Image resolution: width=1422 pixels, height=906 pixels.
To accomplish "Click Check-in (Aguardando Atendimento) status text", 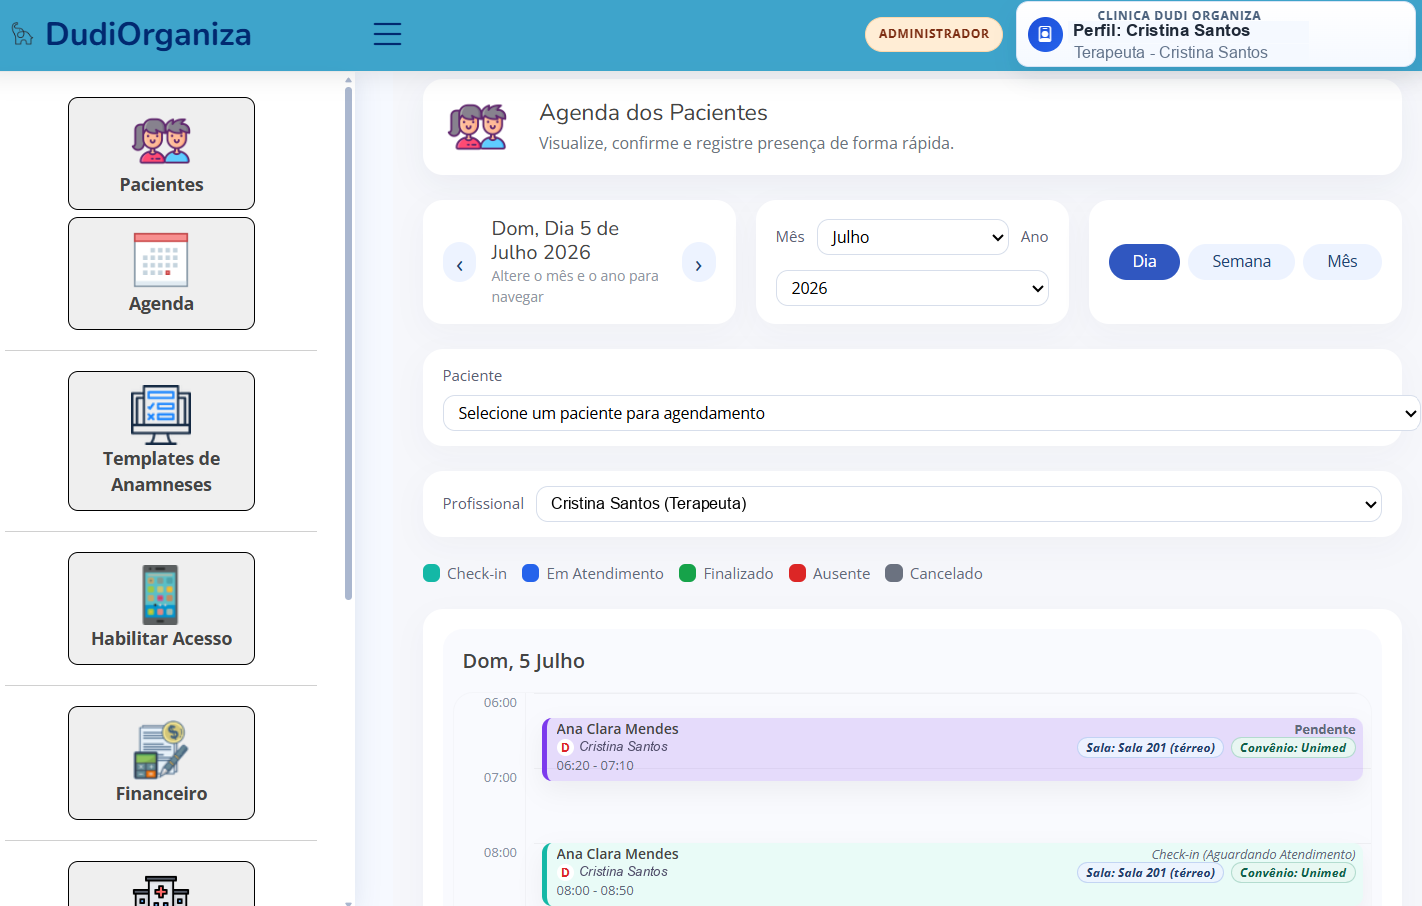I will coord(1253,855).
